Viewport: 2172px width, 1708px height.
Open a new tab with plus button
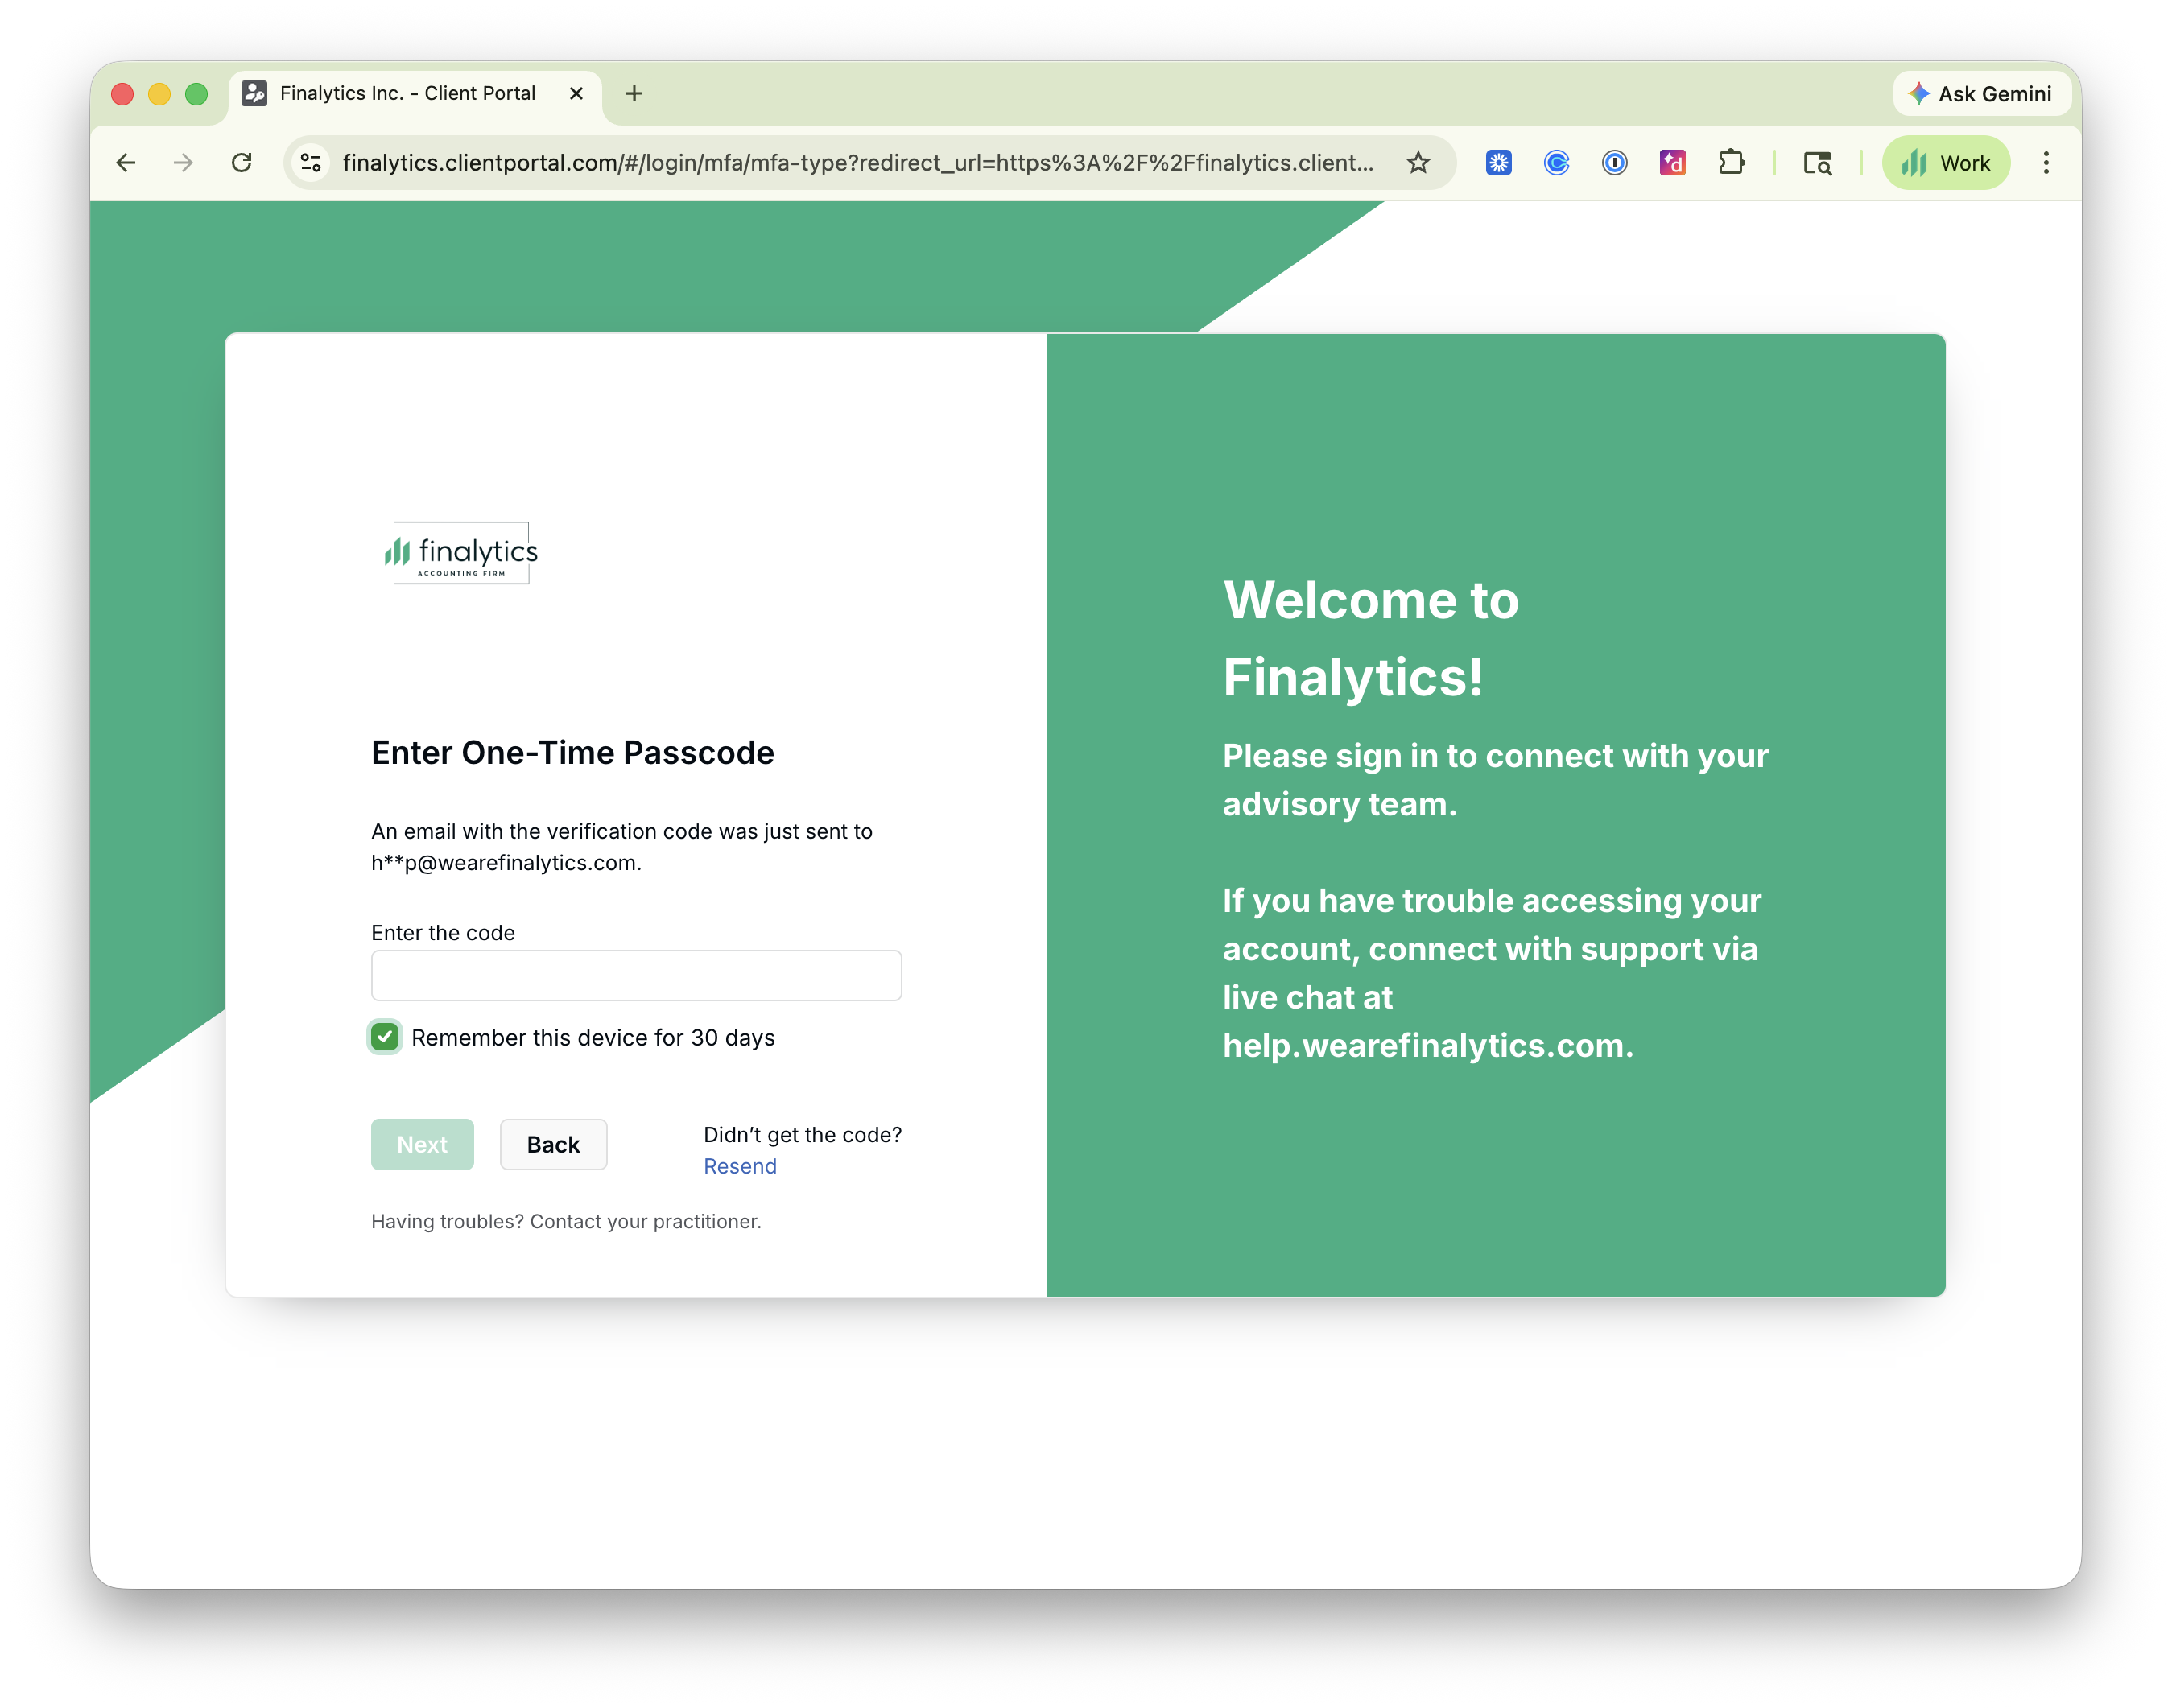[x=634, y=94]
